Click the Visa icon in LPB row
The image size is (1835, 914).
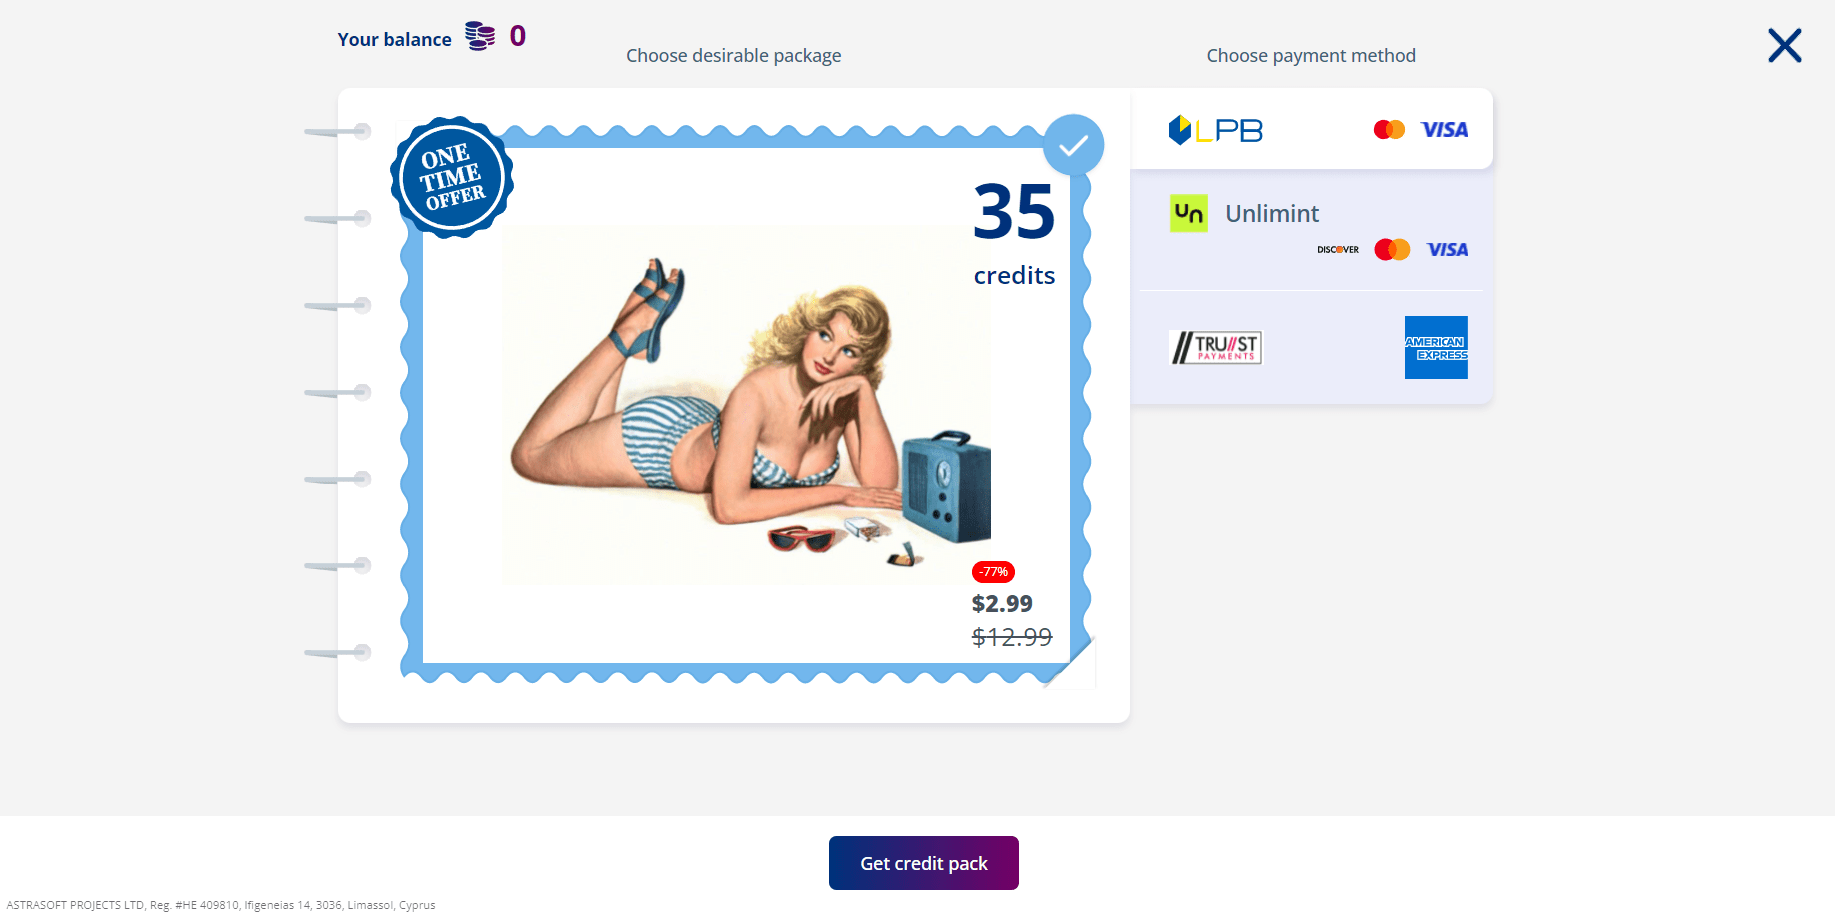1444,130
